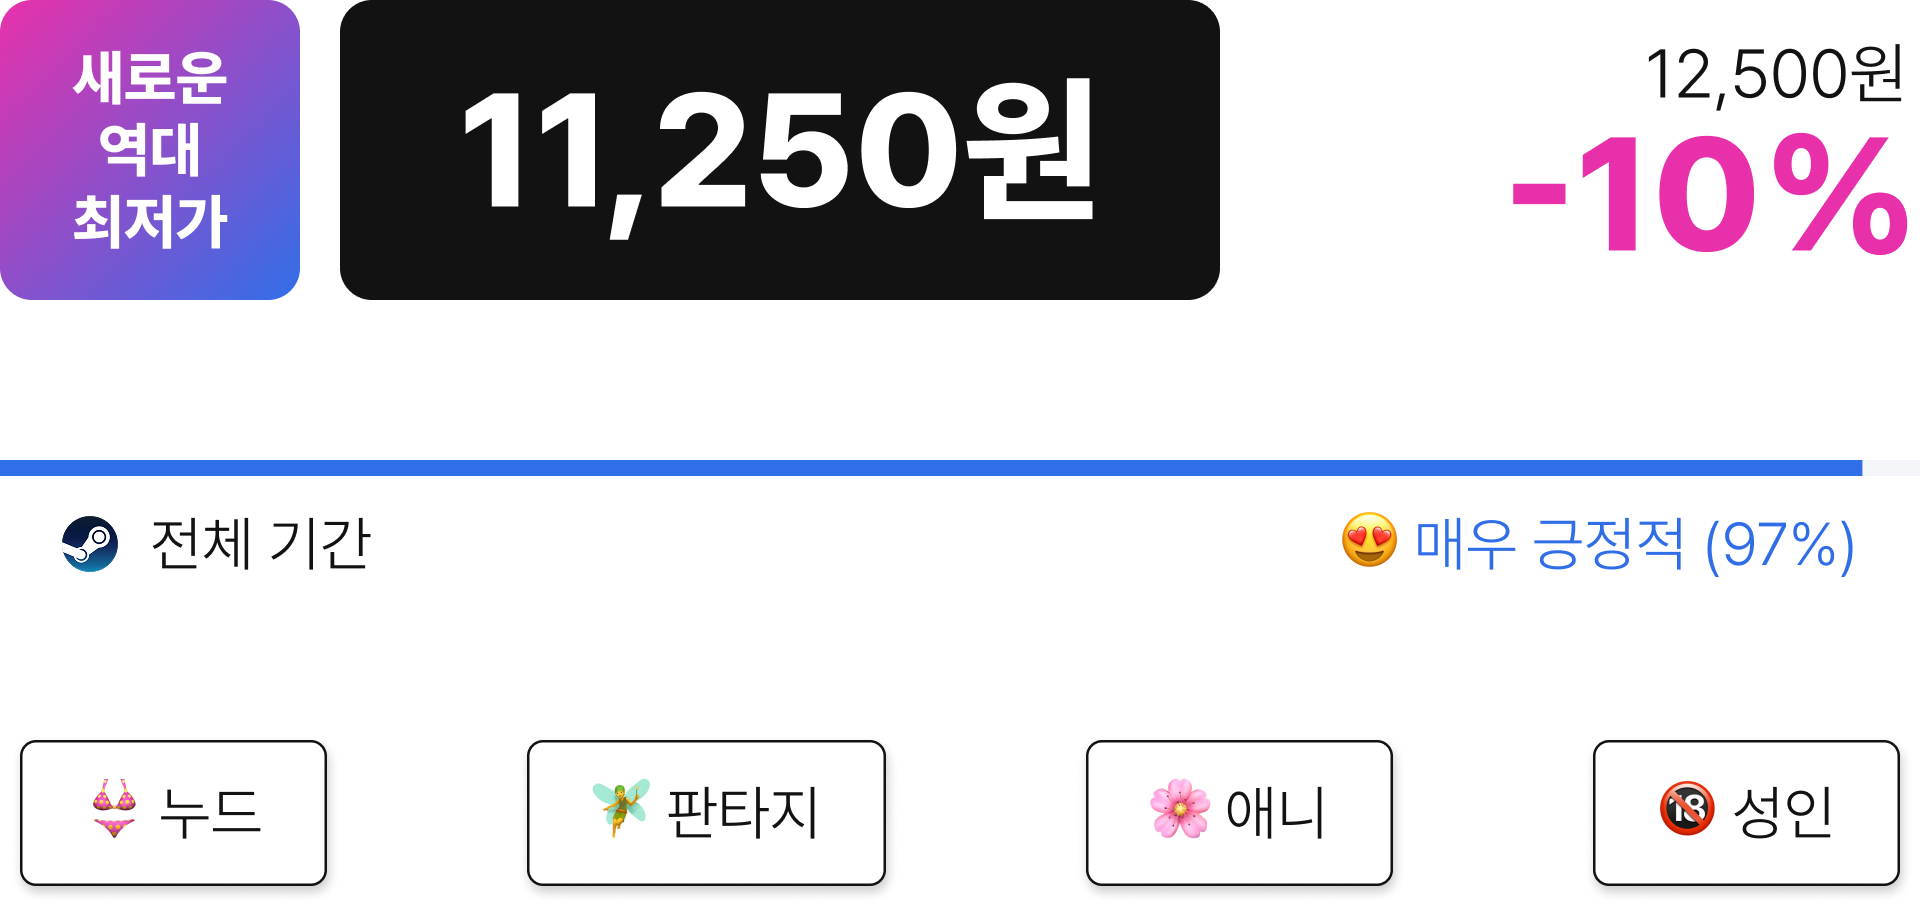Click the bikini emoji in the 누드 tag
Image resolution: width=1920 pixels, height=906 pixels.
pyautogui.click(x=114, y=808)
